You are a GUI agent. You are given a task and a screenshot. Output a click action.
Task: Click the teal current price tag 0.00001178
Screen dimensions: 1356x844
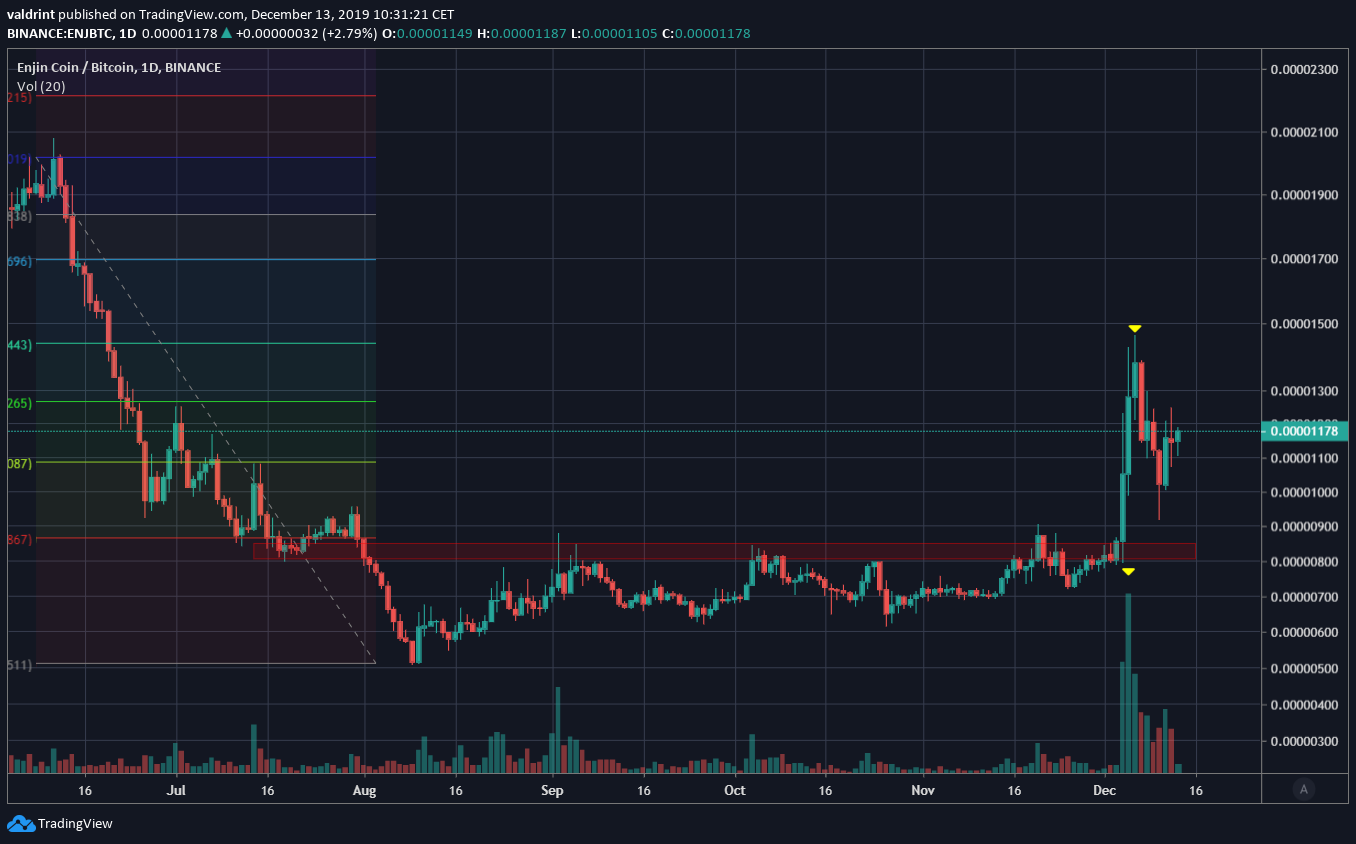click(x=1304, y=430)
